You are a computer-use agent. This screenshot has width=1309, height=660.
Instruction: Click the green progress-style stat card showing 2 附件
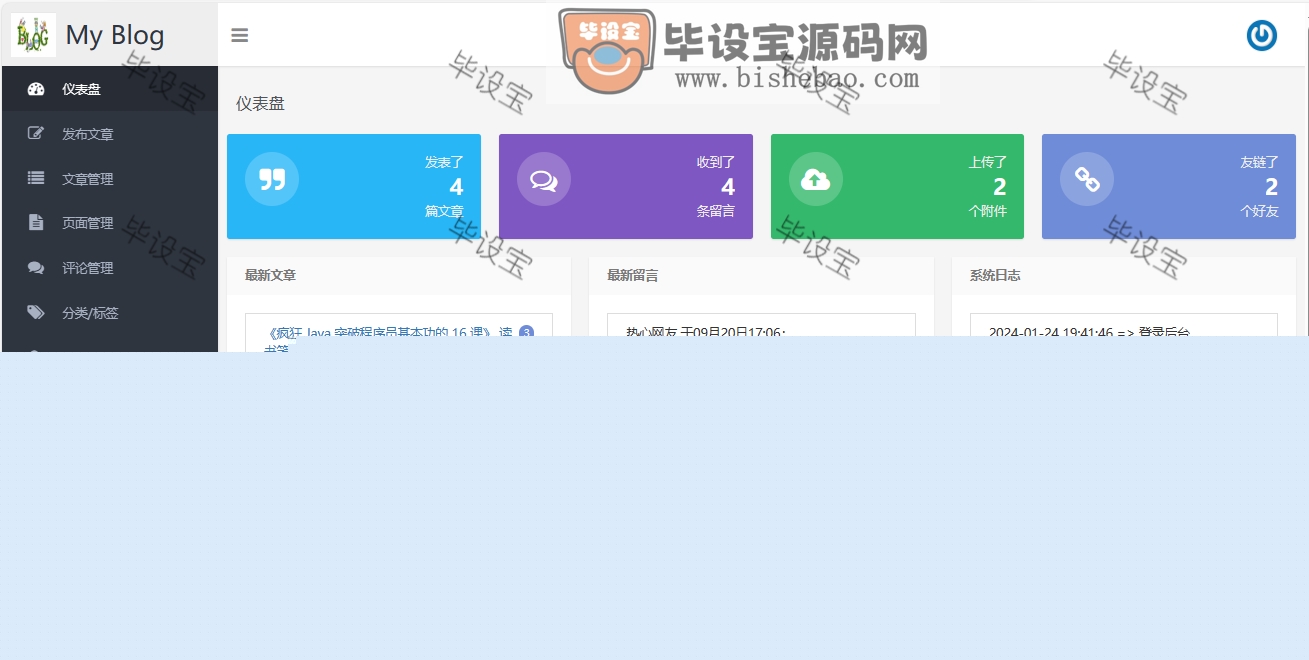pos(897,186)
